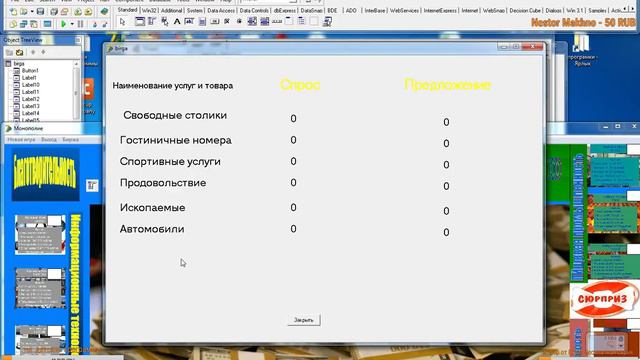Open the Samples palette tab

[x=597, y=10]
